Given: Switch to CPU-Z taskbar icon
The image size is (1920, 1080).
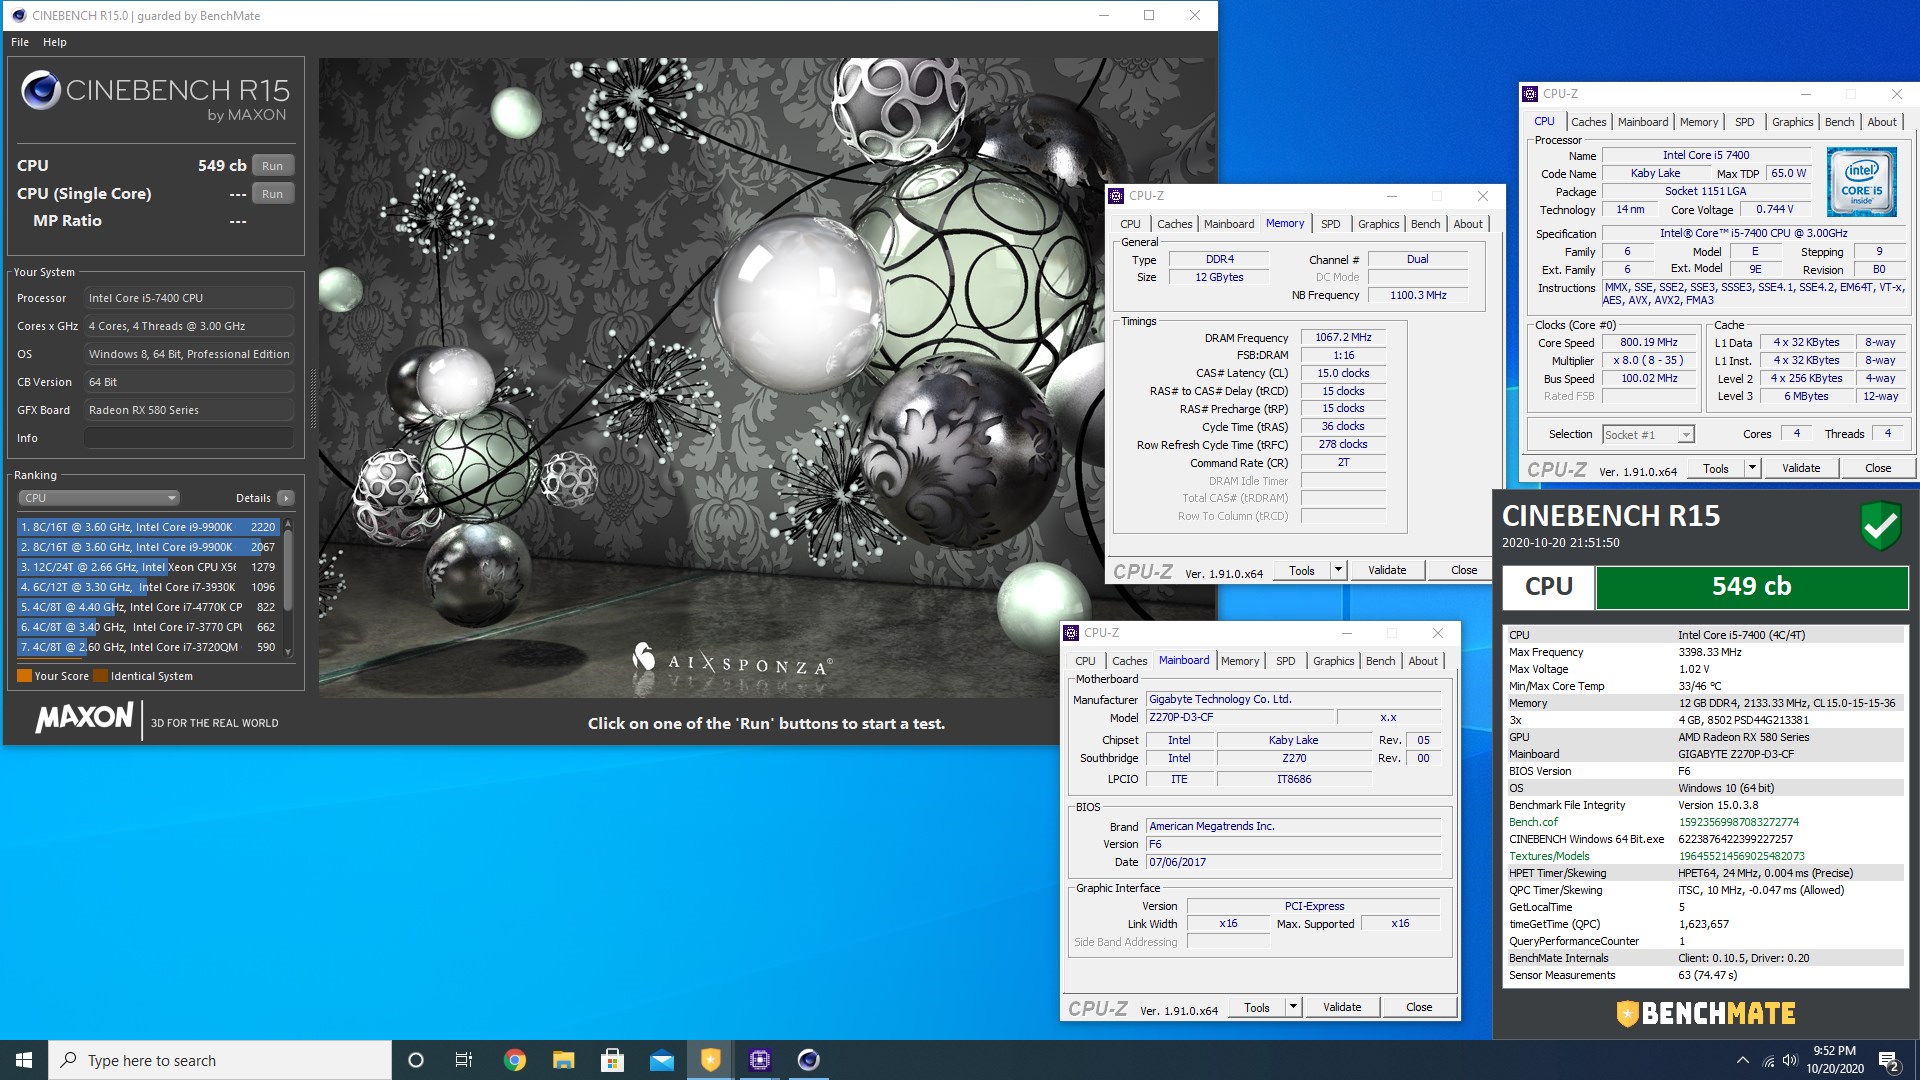Looking at the screenshot, I should click(x=760, y=1060).
